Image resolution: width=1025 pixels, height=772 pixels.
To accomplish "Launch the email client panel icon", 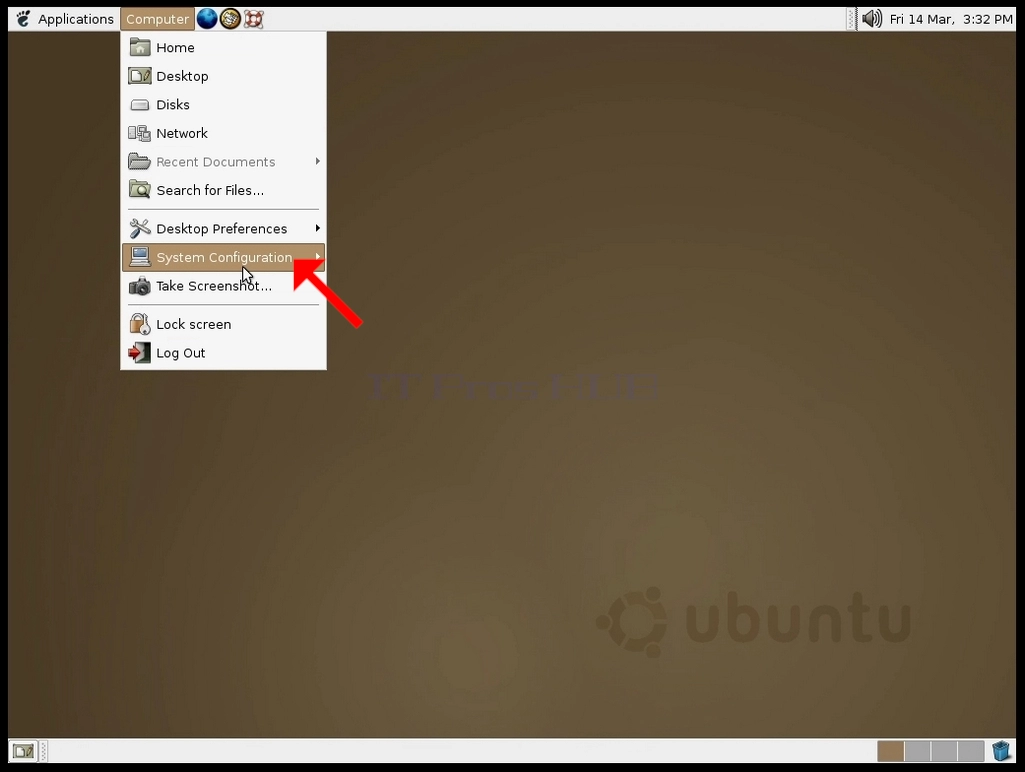I will coord(229,19).
